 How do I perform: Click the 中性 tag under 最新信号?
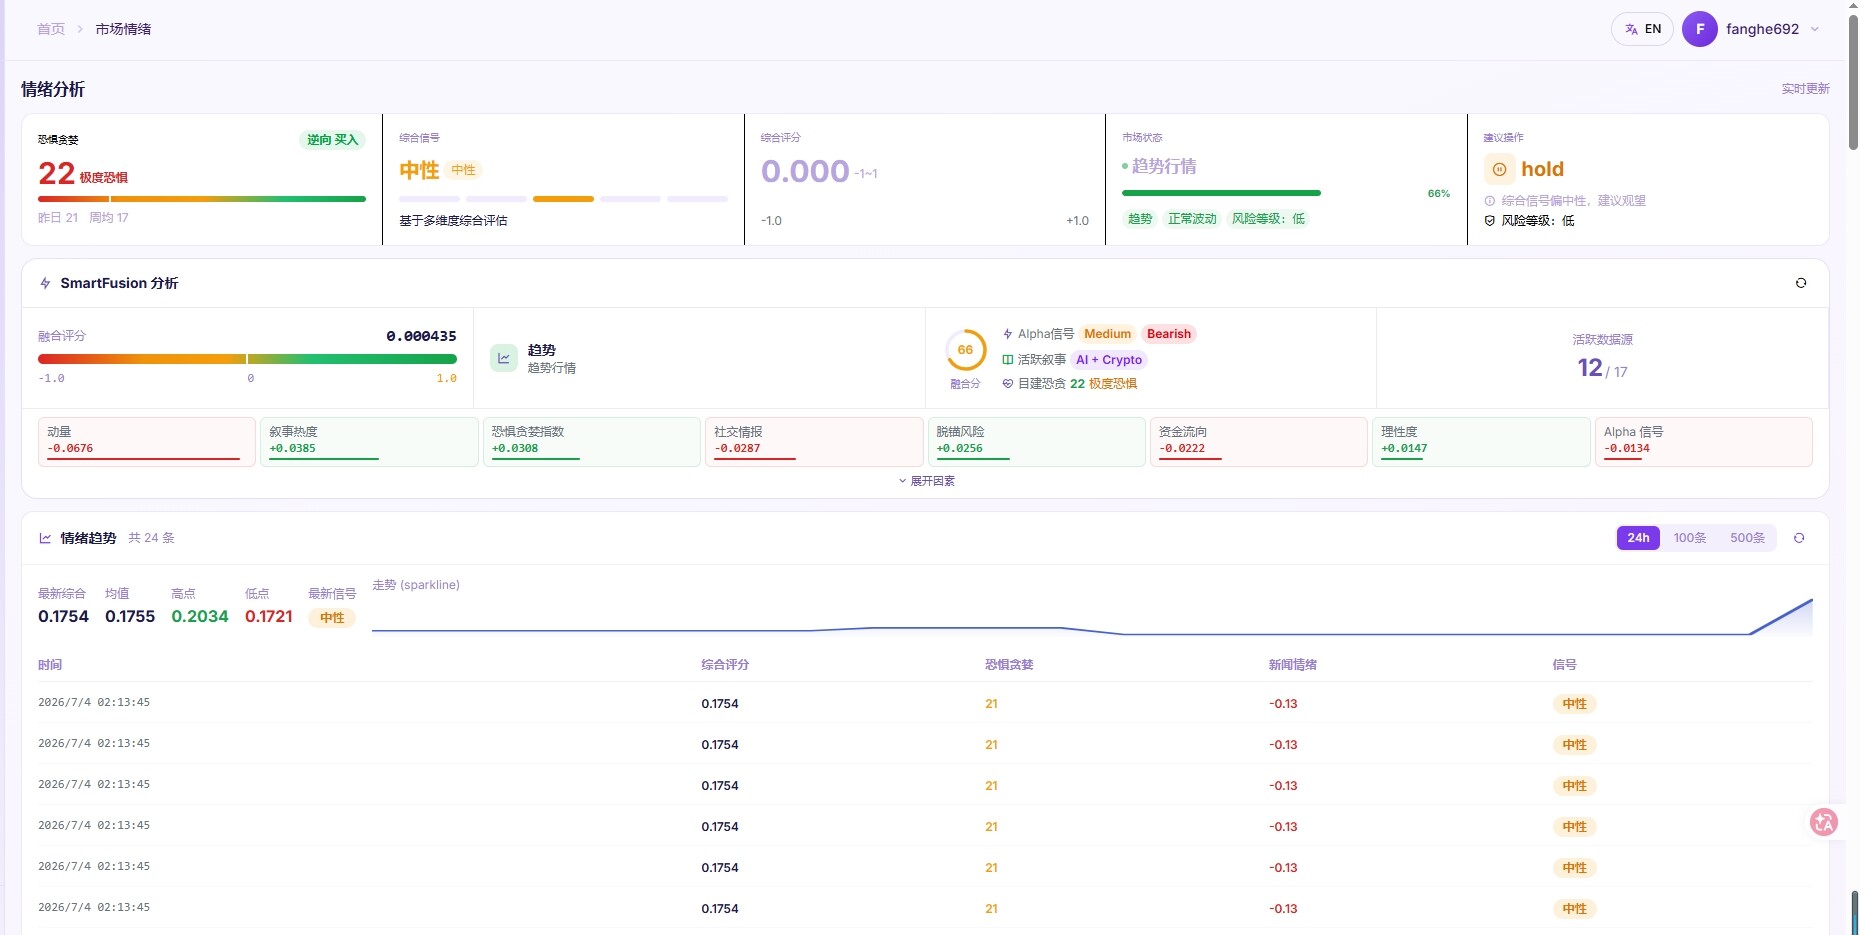coord(332,618)
